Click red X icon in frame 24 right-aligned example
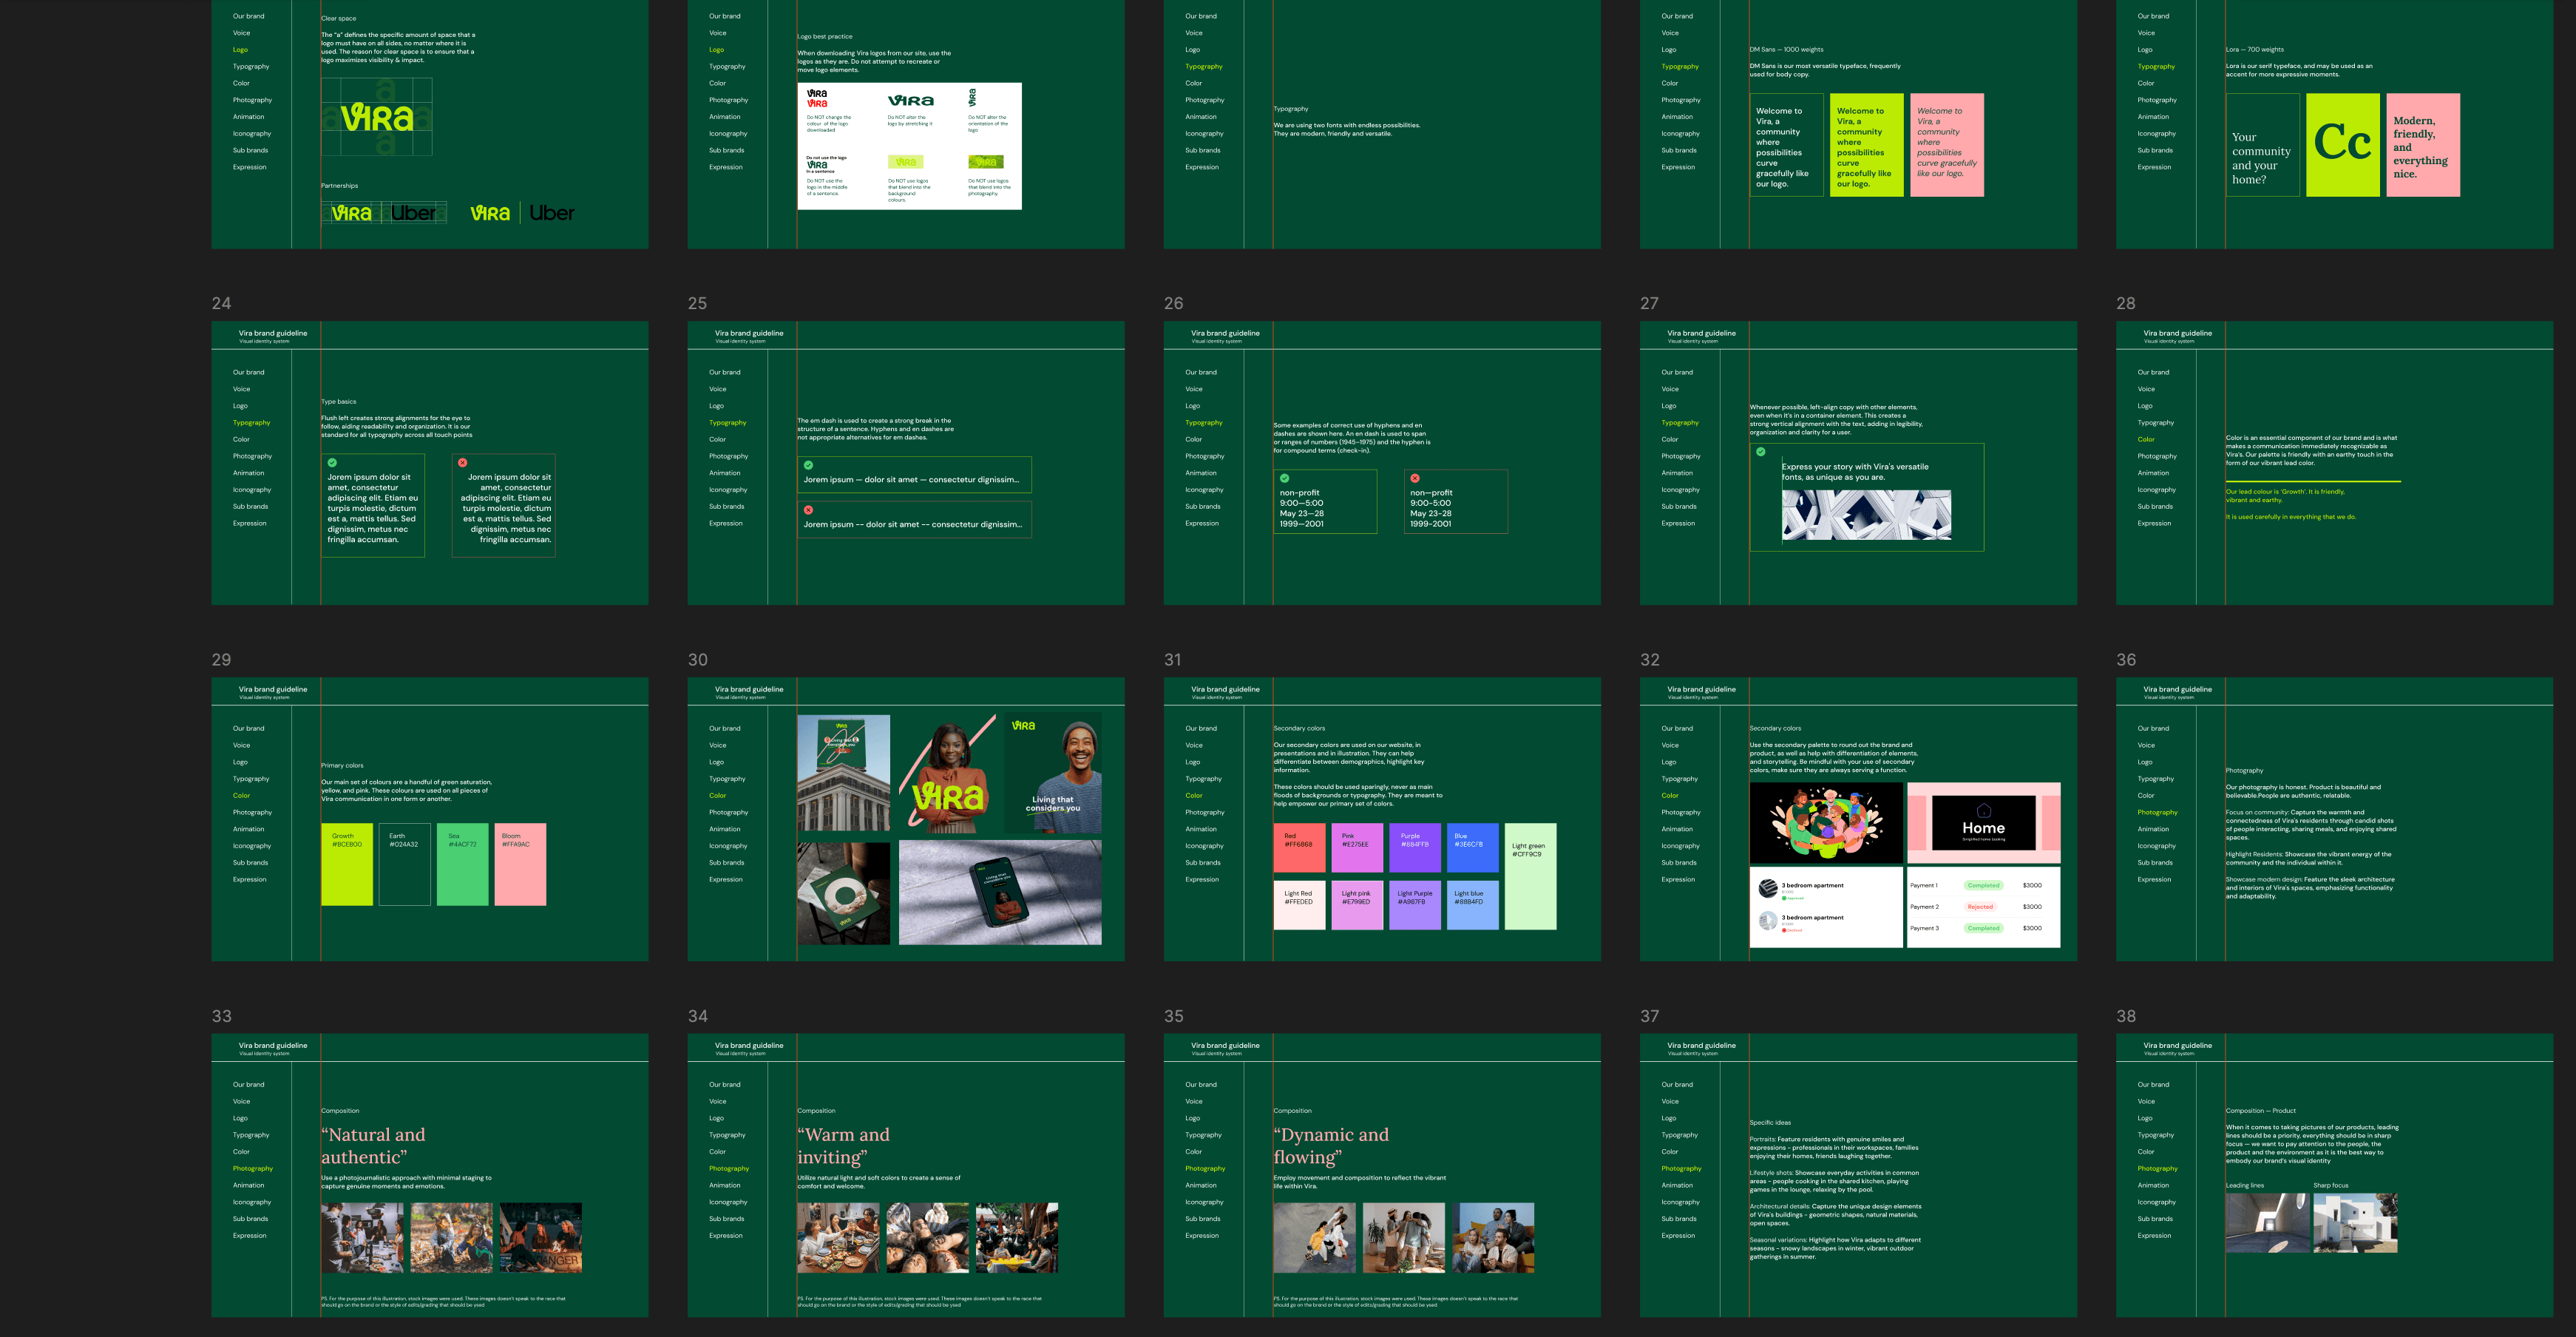The width and height of the screenshot is (2576, 1337). point(462,463)
